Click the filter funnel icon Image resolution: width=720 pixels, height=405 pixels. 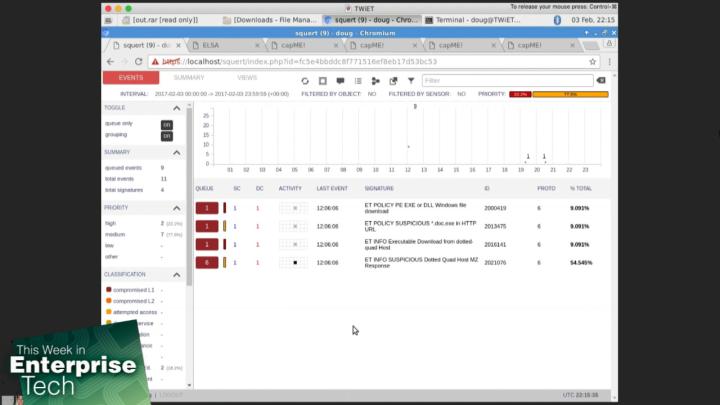[410, 81]
